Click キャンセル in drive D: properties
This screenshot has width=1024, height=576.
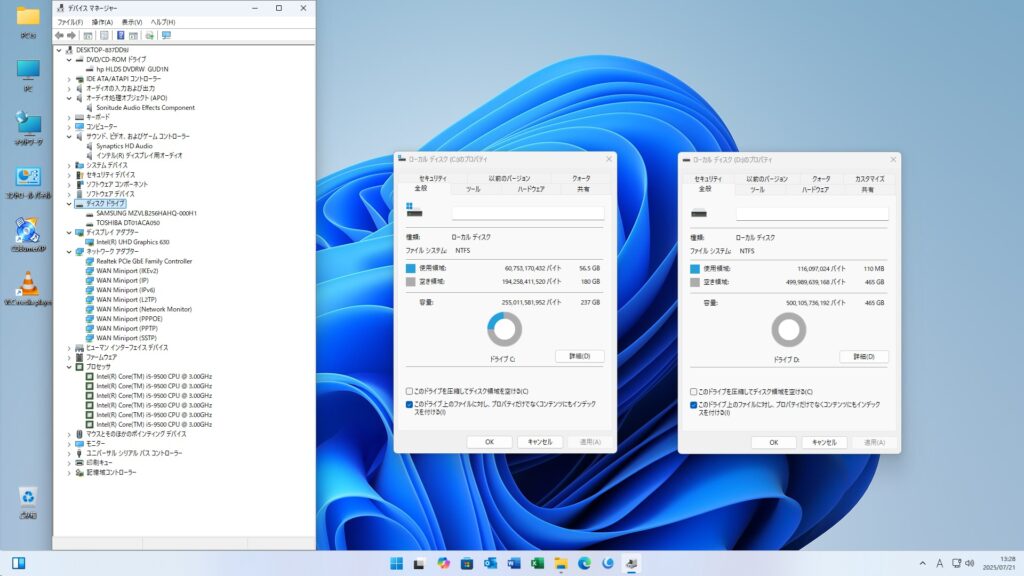click(x=824, y=442)
